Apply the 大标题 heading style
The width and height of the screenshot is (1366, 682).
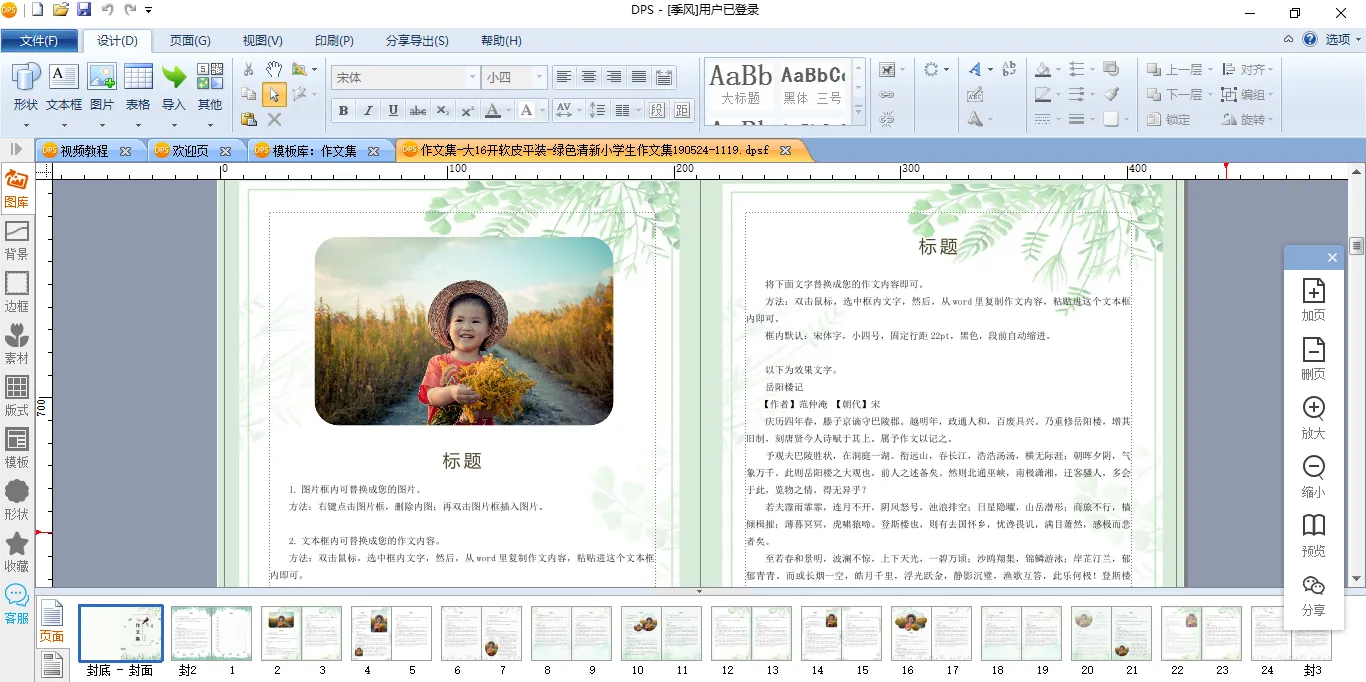pos(740,86)
